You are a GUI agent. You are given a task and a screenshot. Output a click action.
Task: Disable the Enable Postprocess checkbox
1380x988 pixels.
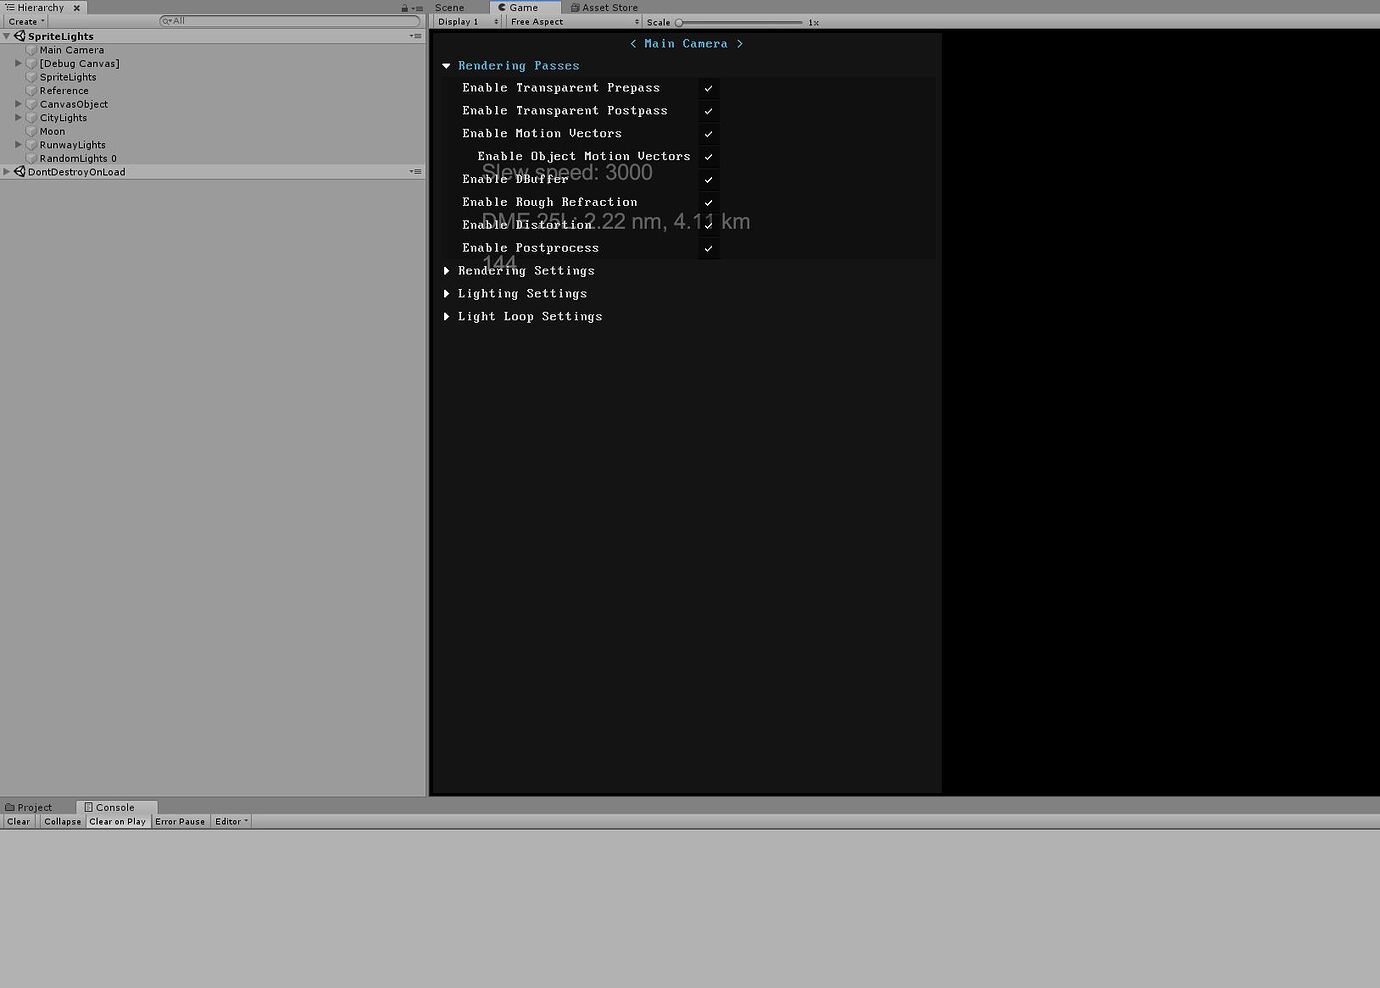[708, 248]
